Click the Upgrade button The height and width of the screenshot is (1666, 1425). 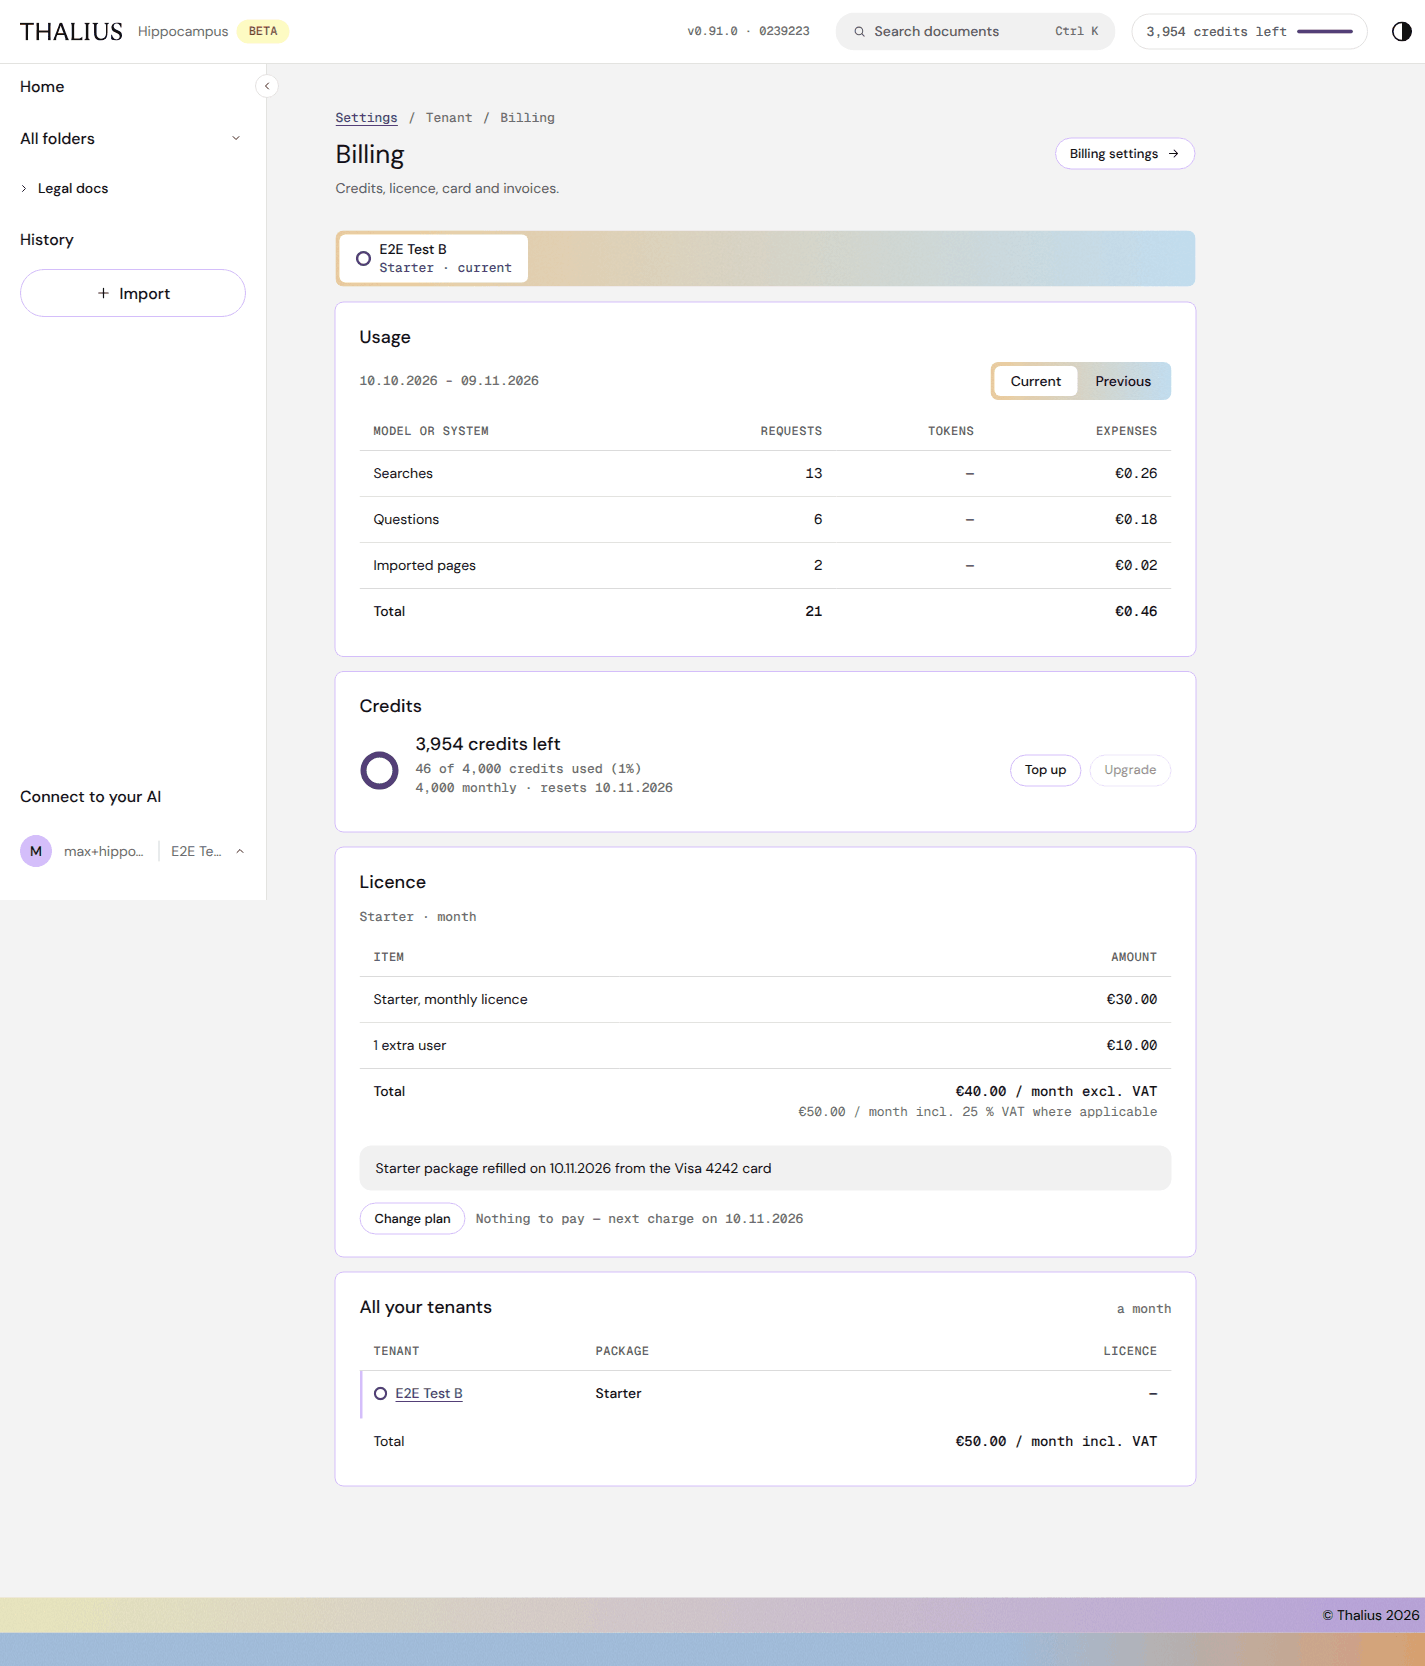point(1130,770)
